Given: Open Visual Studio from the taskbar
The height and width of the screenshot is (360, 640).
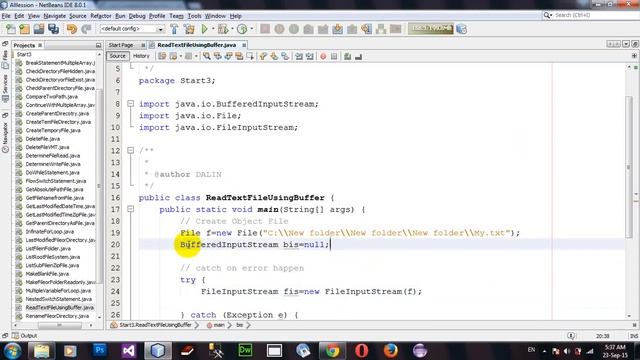Looking at the screenshot, I should (x=128, y=350).
